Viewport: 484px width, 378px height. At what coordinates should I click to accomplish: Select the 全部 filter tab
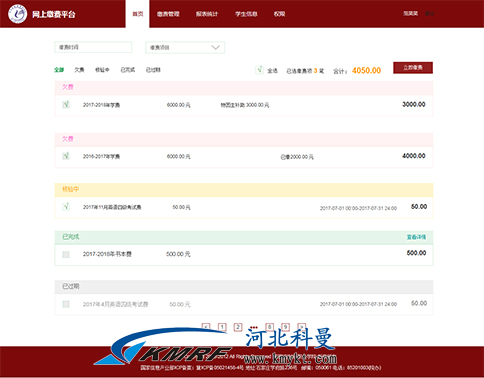[x=59, y=70]
